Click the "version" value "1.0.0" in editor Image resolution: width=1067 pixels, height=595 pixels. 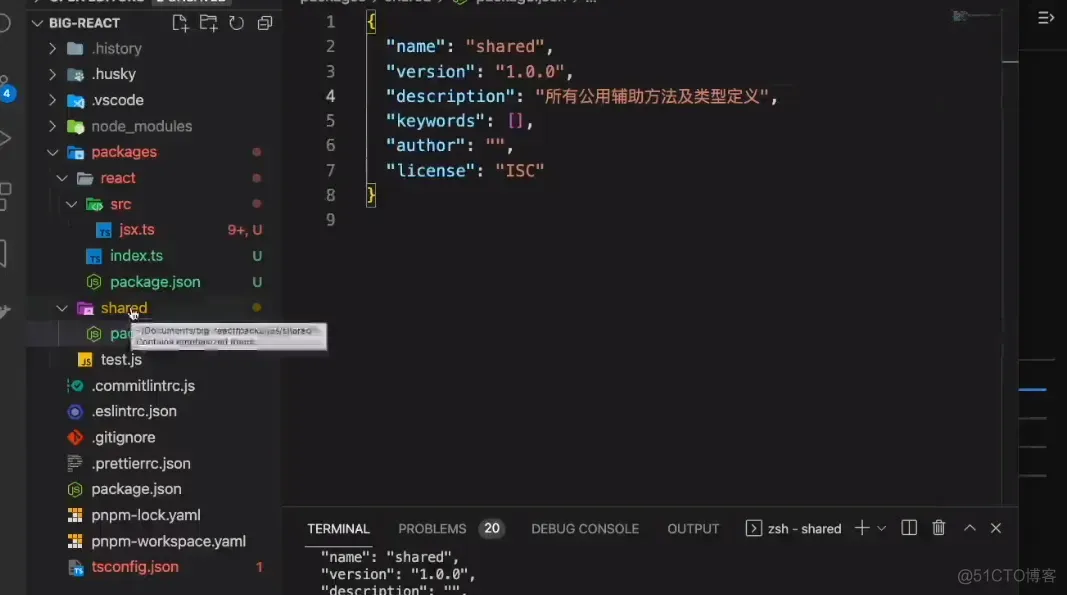pos(529,71)
